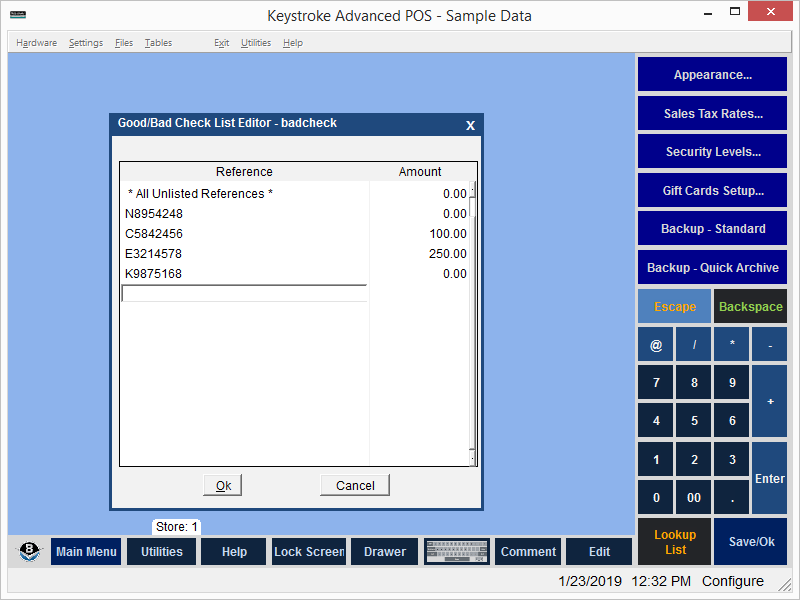Tap keypad digit 8
The image size is (800, 600).
click(x=694, y=382)
